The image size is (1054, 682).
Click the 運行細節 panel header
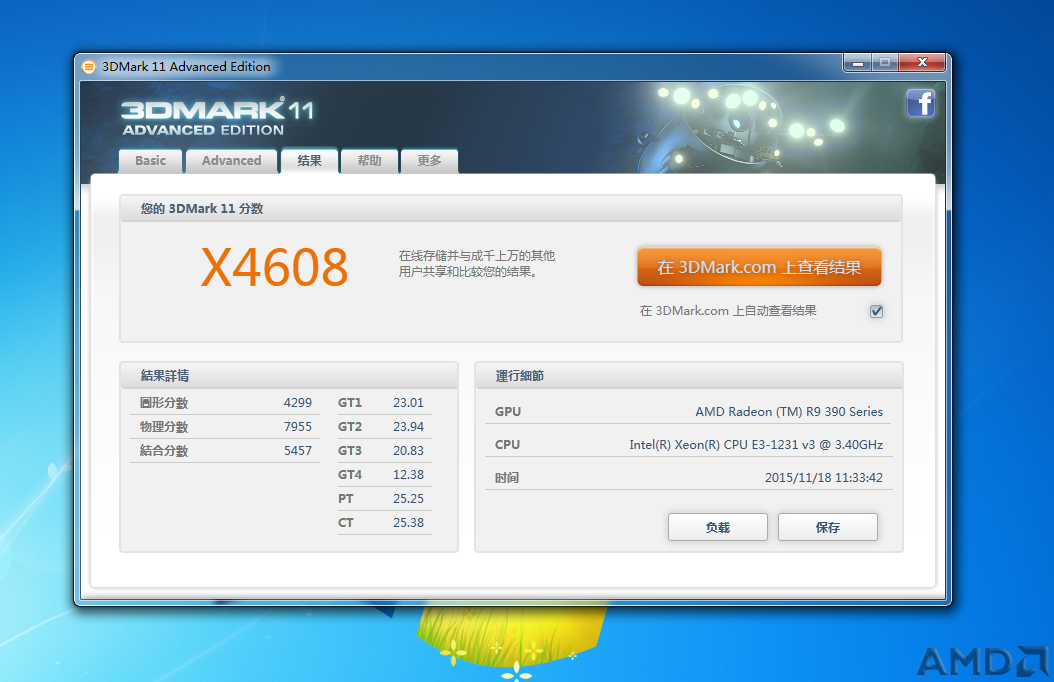(x=688, y=376)
